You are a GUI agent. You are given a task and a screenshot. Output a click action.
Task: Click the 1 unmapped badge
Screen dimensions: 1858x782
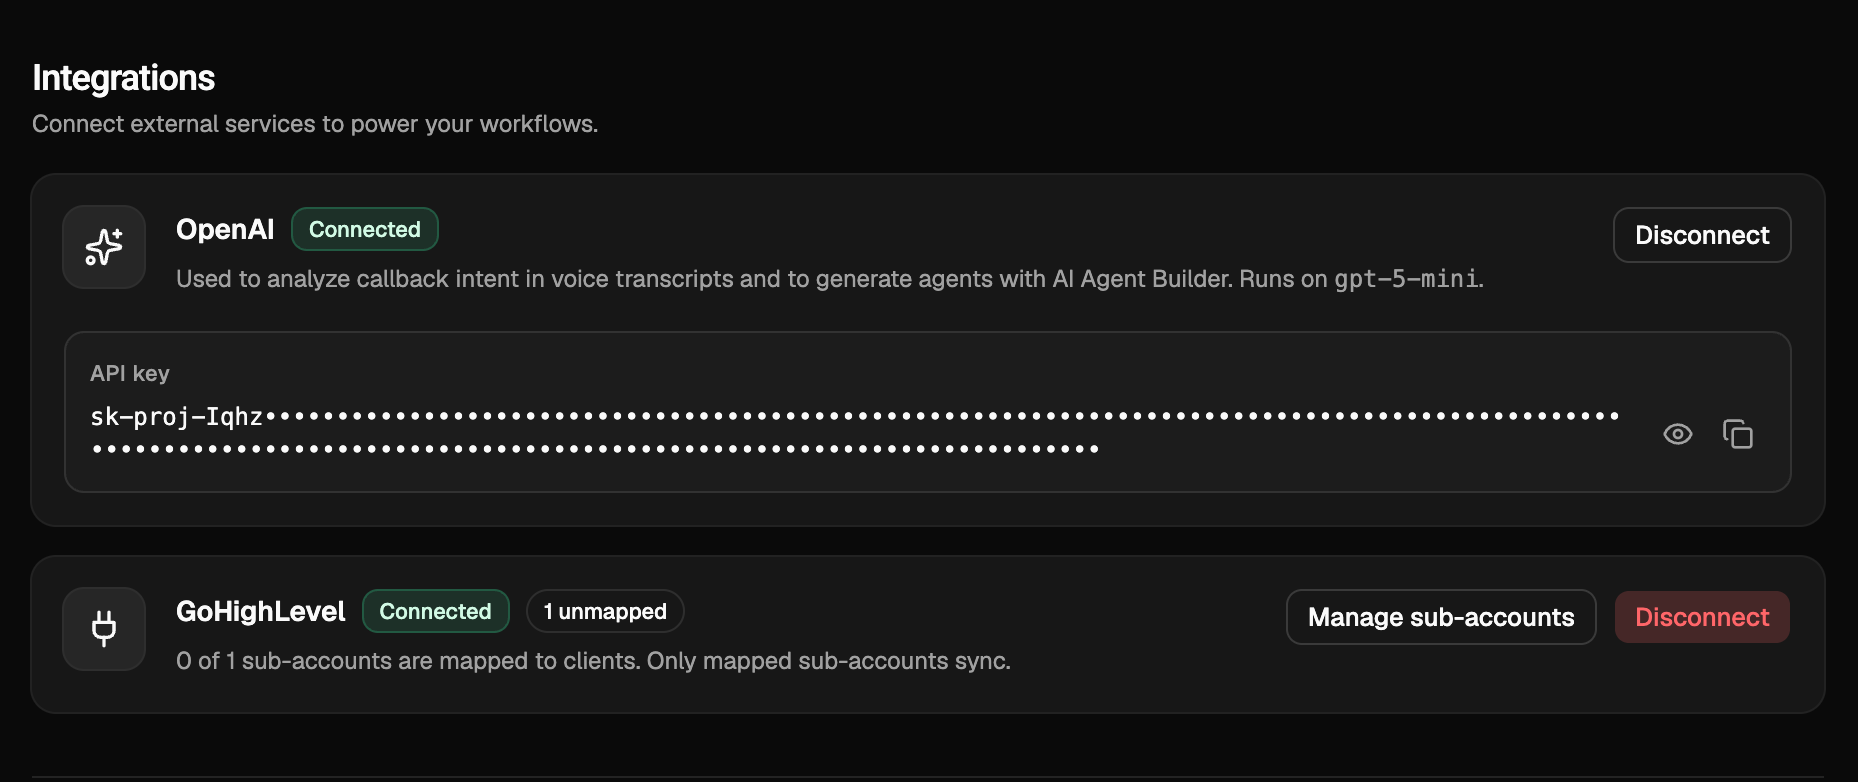[605, 611]
